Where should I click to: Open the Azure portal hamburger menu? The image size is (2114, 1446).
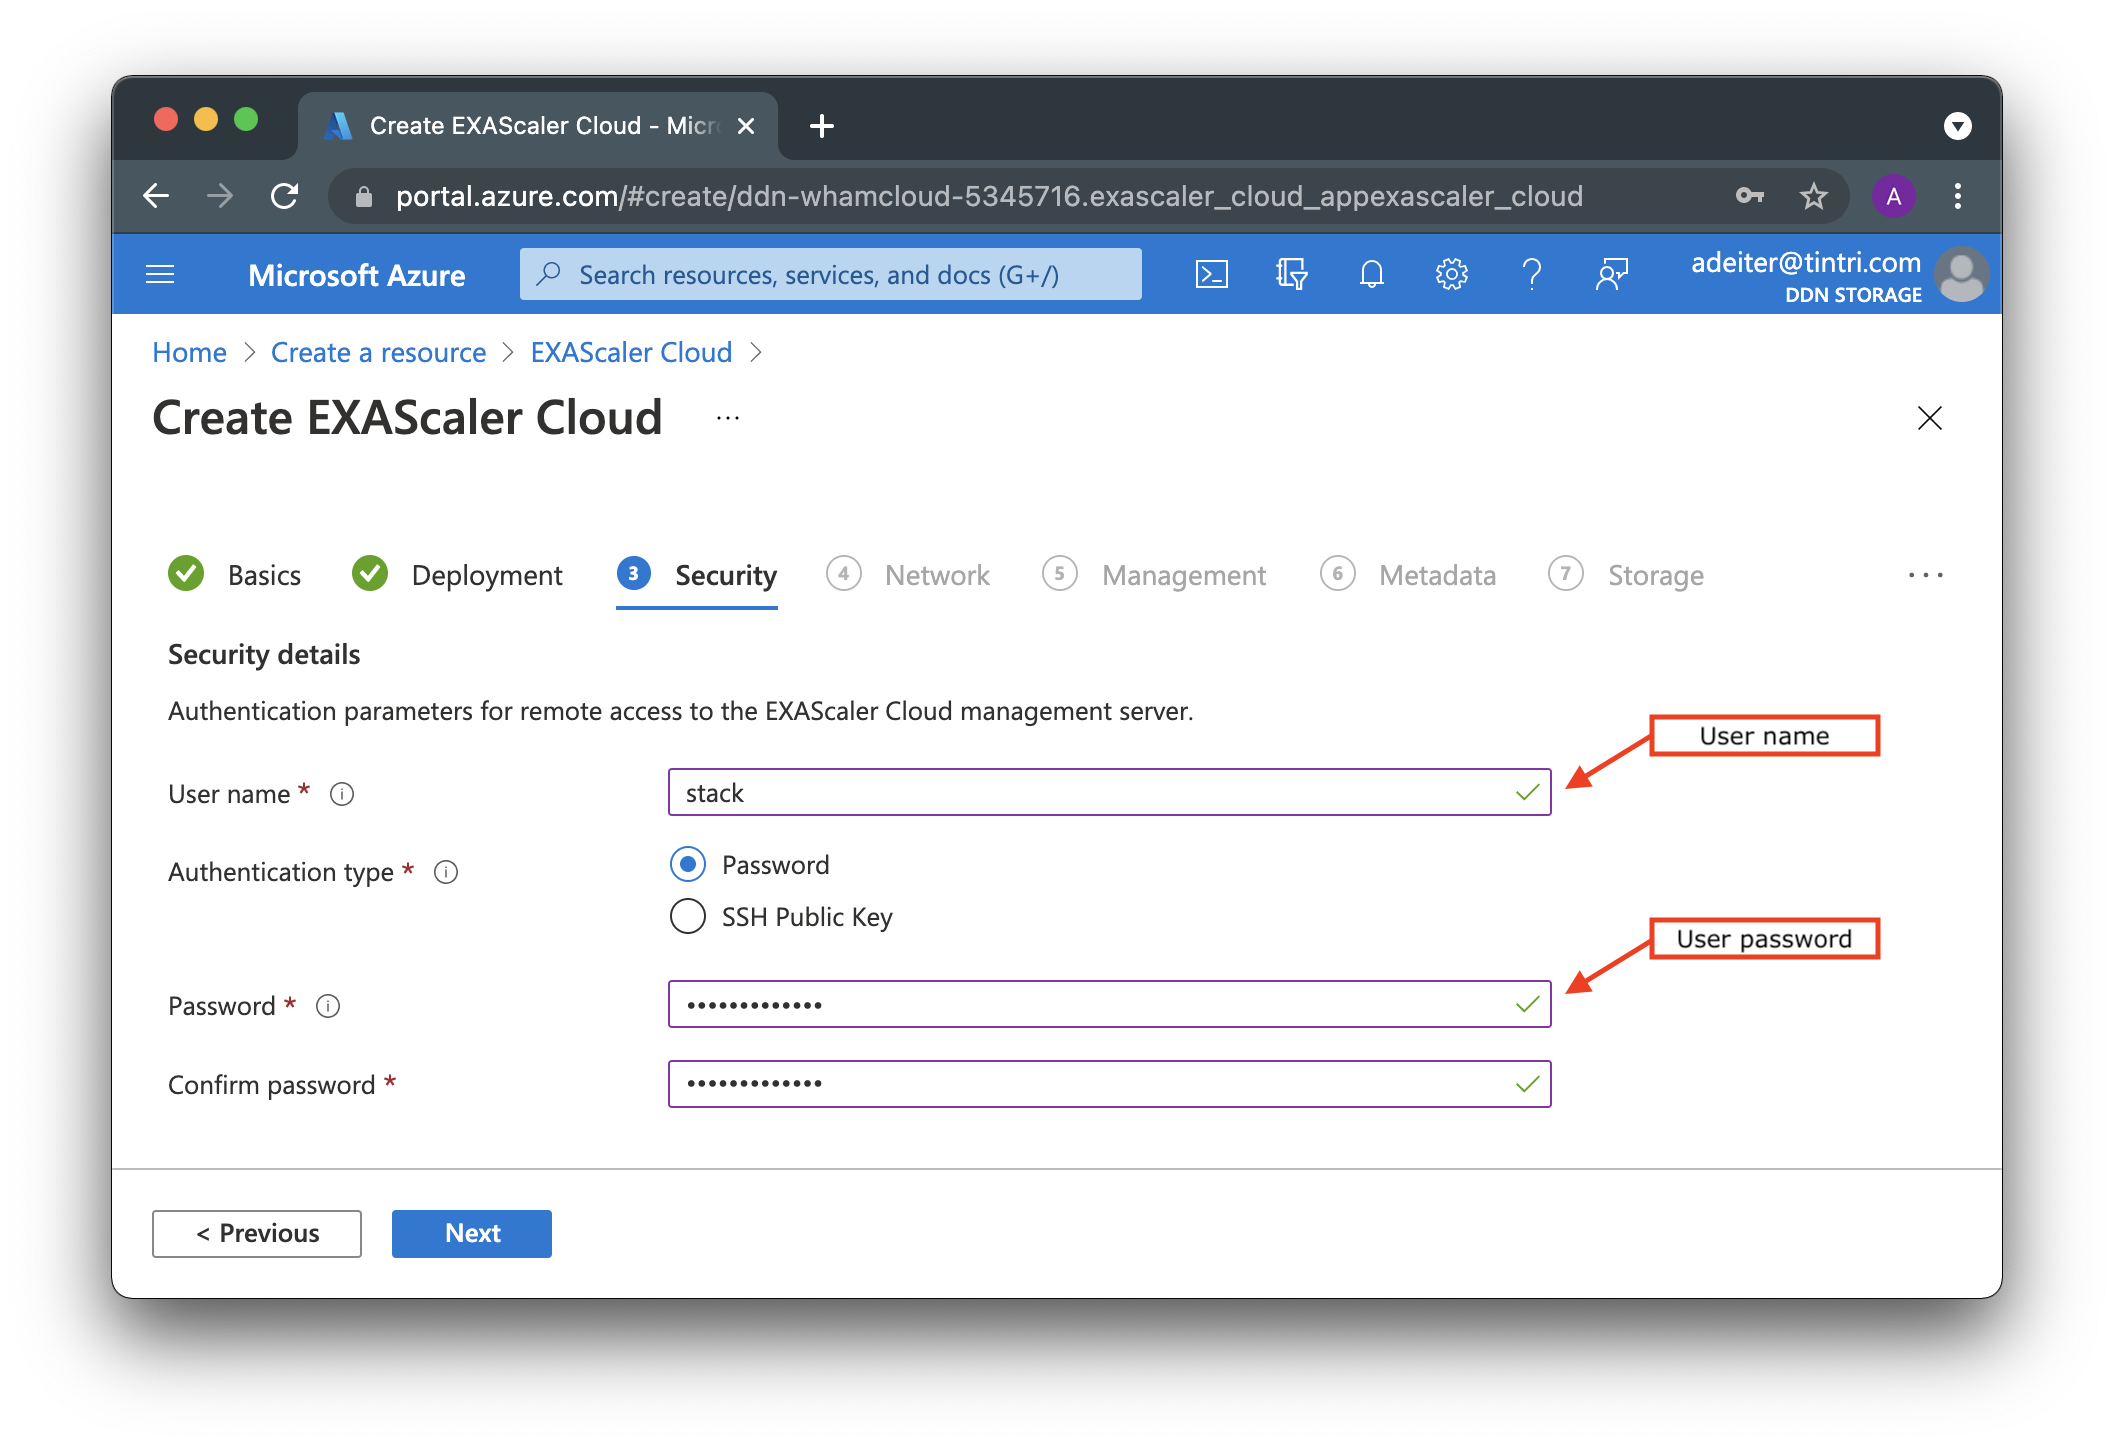160,274
